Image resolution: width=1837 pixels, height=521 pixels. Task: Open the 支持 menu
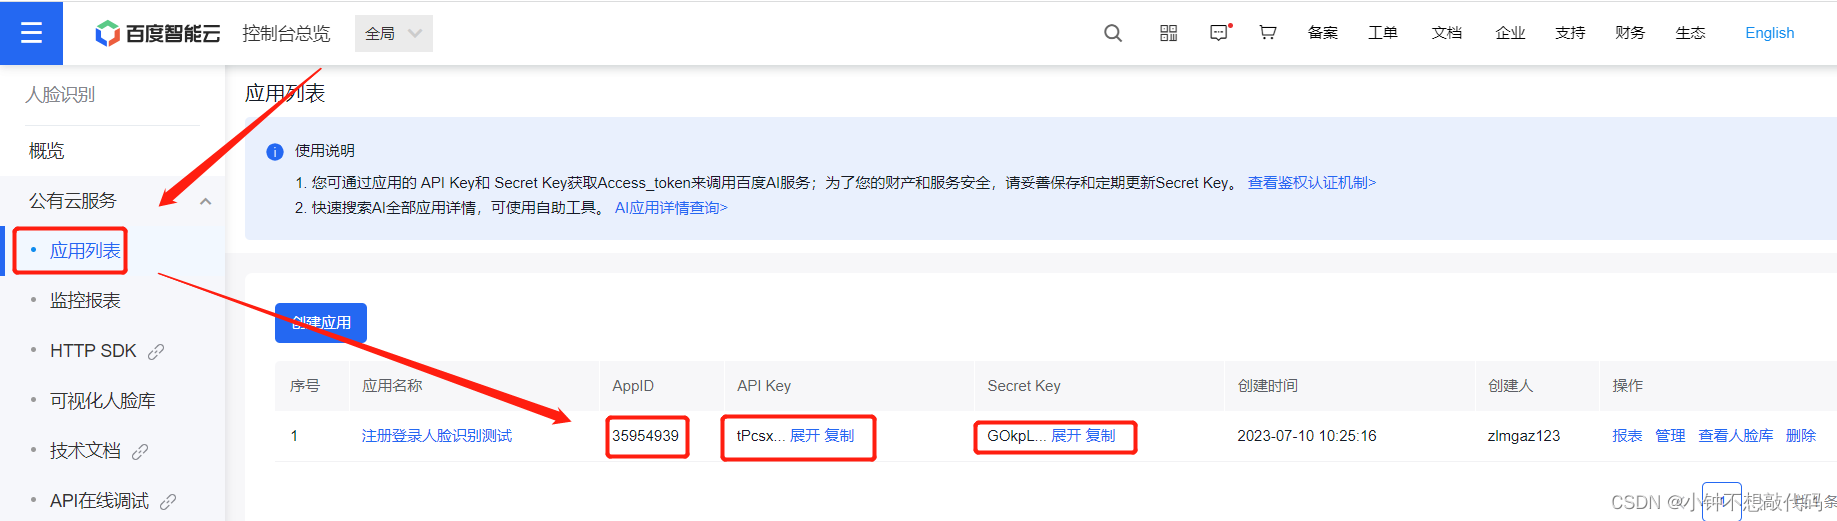coord(1570,33)
